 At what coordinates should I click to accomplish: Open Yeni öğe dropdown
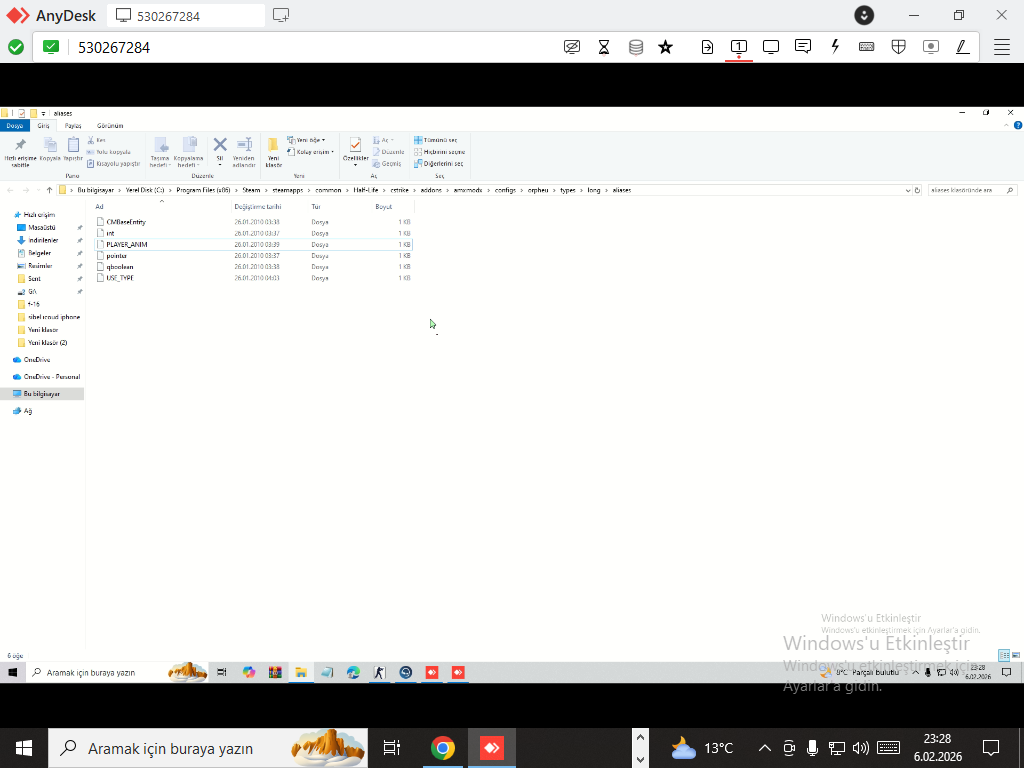tap(306, 140)
